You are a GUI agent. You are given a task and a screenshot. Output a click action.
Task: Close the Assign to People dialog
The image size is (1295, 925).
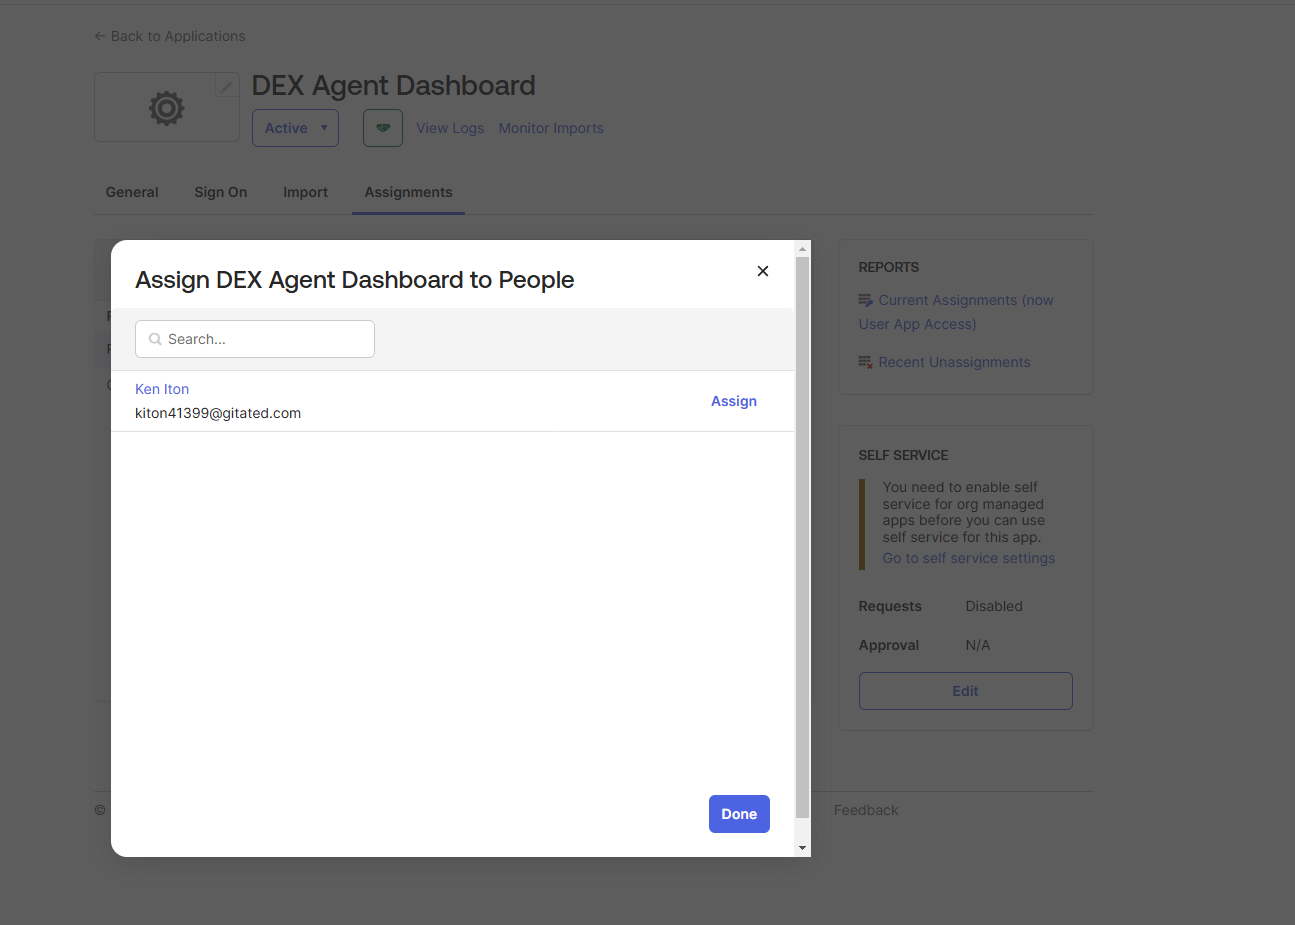762,271
